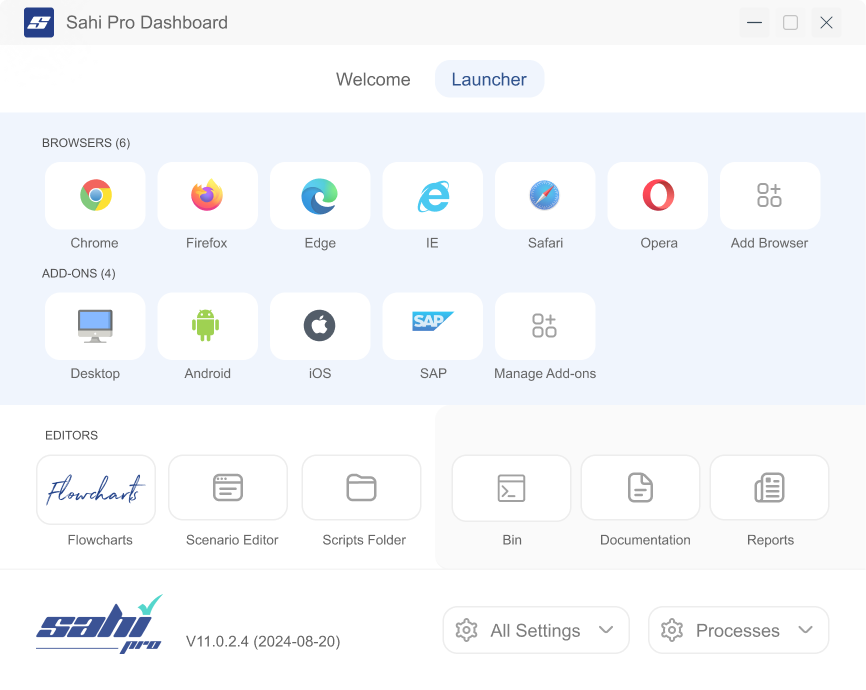Open the iOS add-on
Screen dimensions: 866x690
320,326
